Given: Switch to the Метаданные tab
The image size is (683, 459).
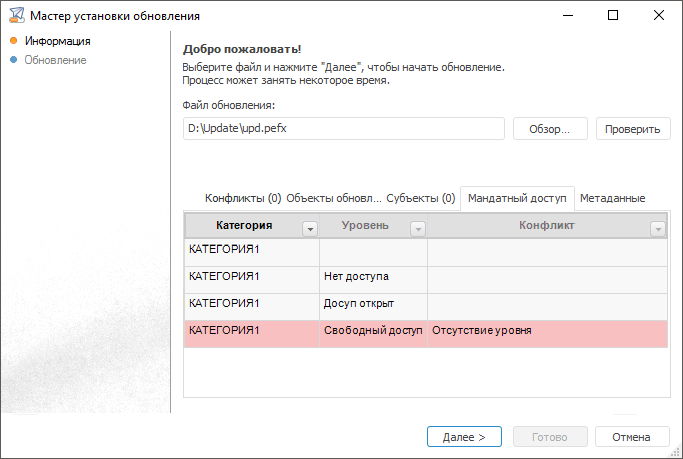Looking at the screenshot, I should point(612,198).
